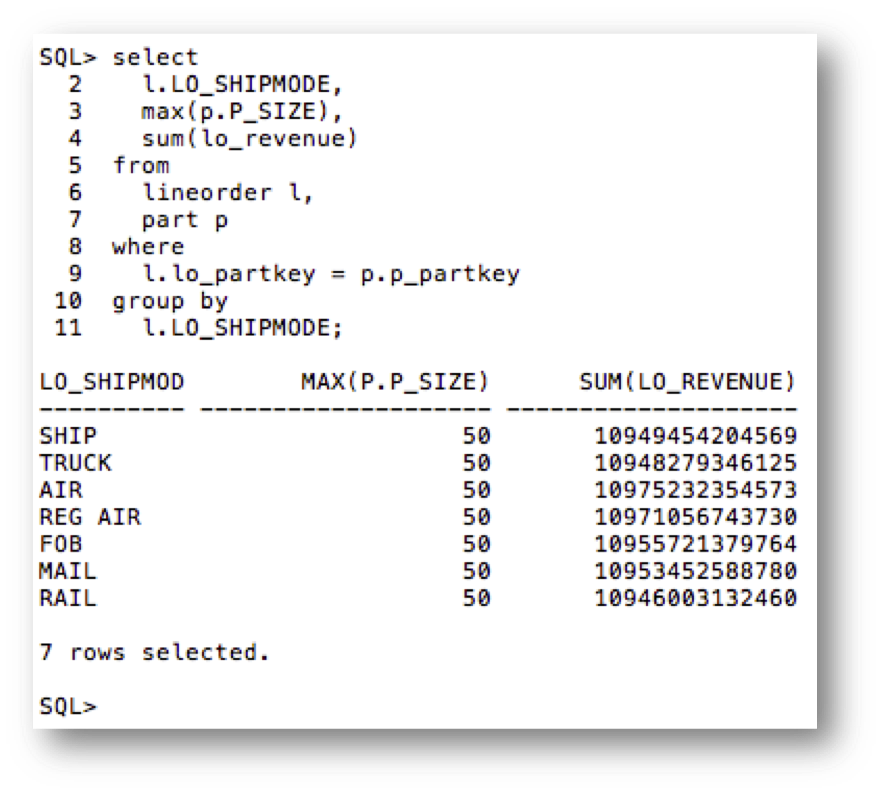Click the FOB row revenue 10955721379764
Viewport: 881px width, 793px height.
point(695,544)
